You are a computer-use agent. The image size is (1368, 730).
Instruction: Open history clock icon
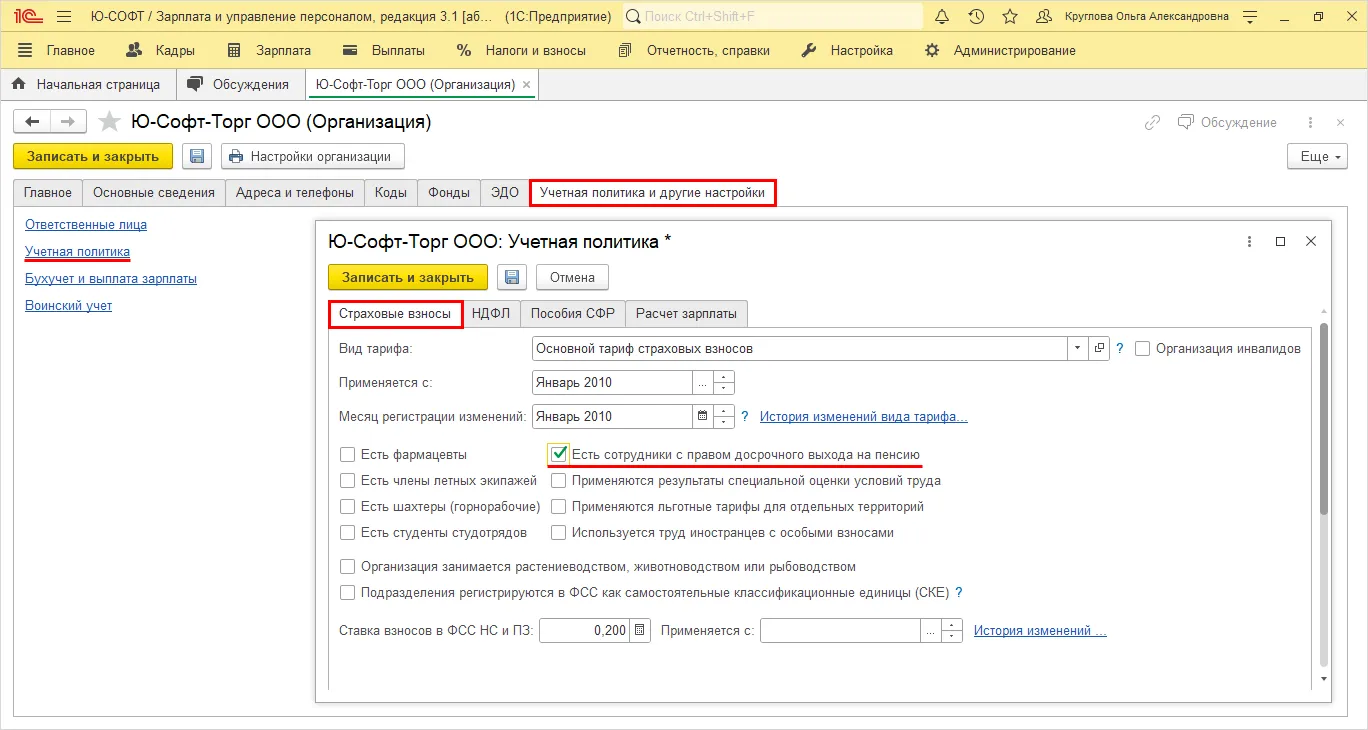tap(976, 16)
